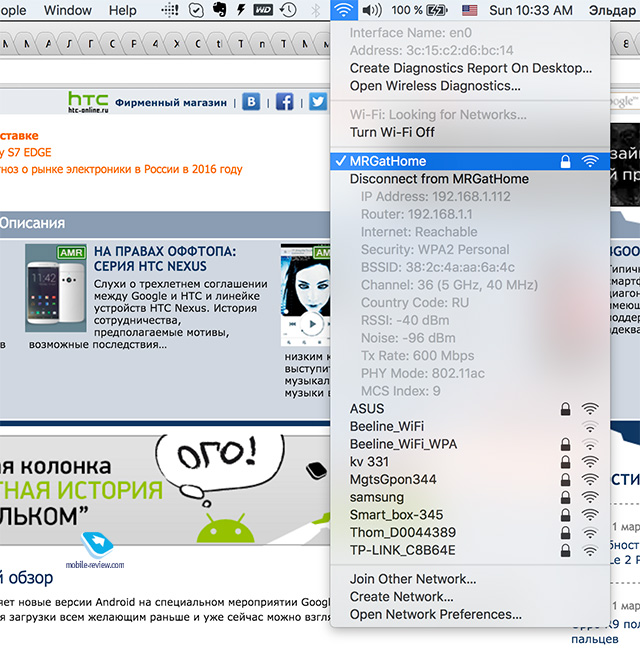Choose Turn Wi-Fi Off

point(470,132)
